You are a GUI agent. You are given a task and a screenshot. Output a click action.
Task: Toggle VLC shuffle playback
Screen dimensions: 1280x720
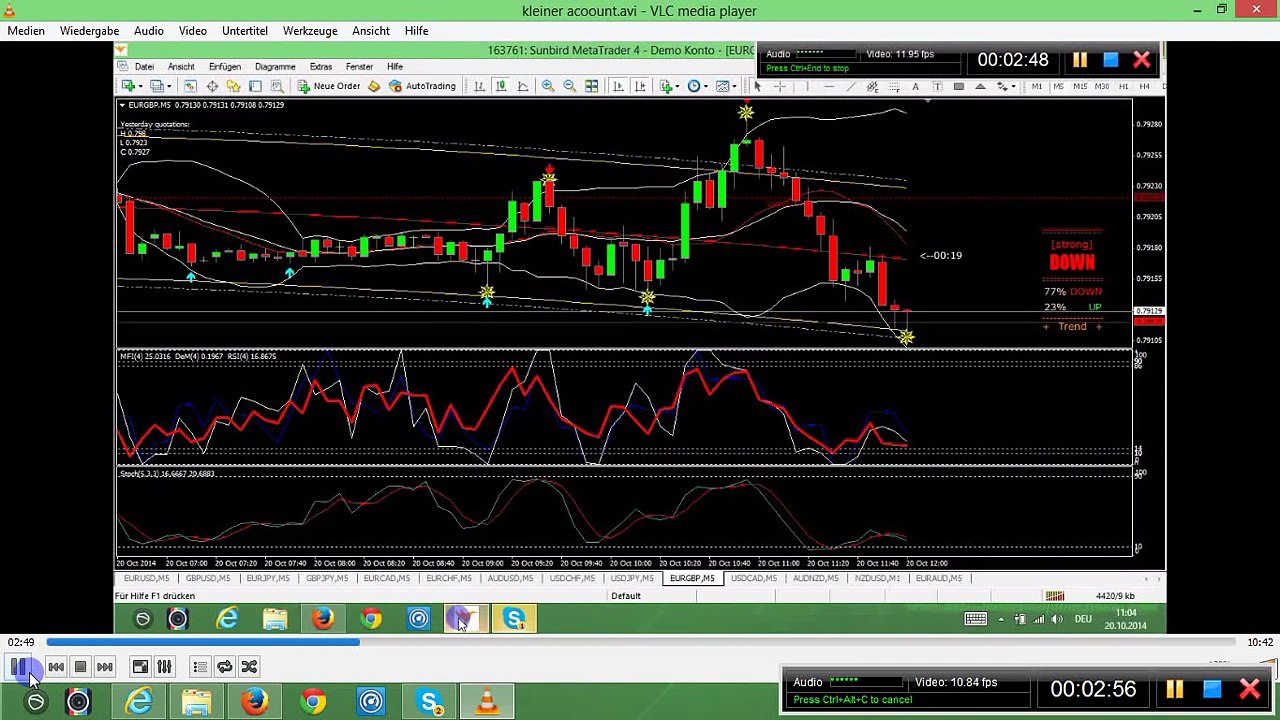click(249, 667)
